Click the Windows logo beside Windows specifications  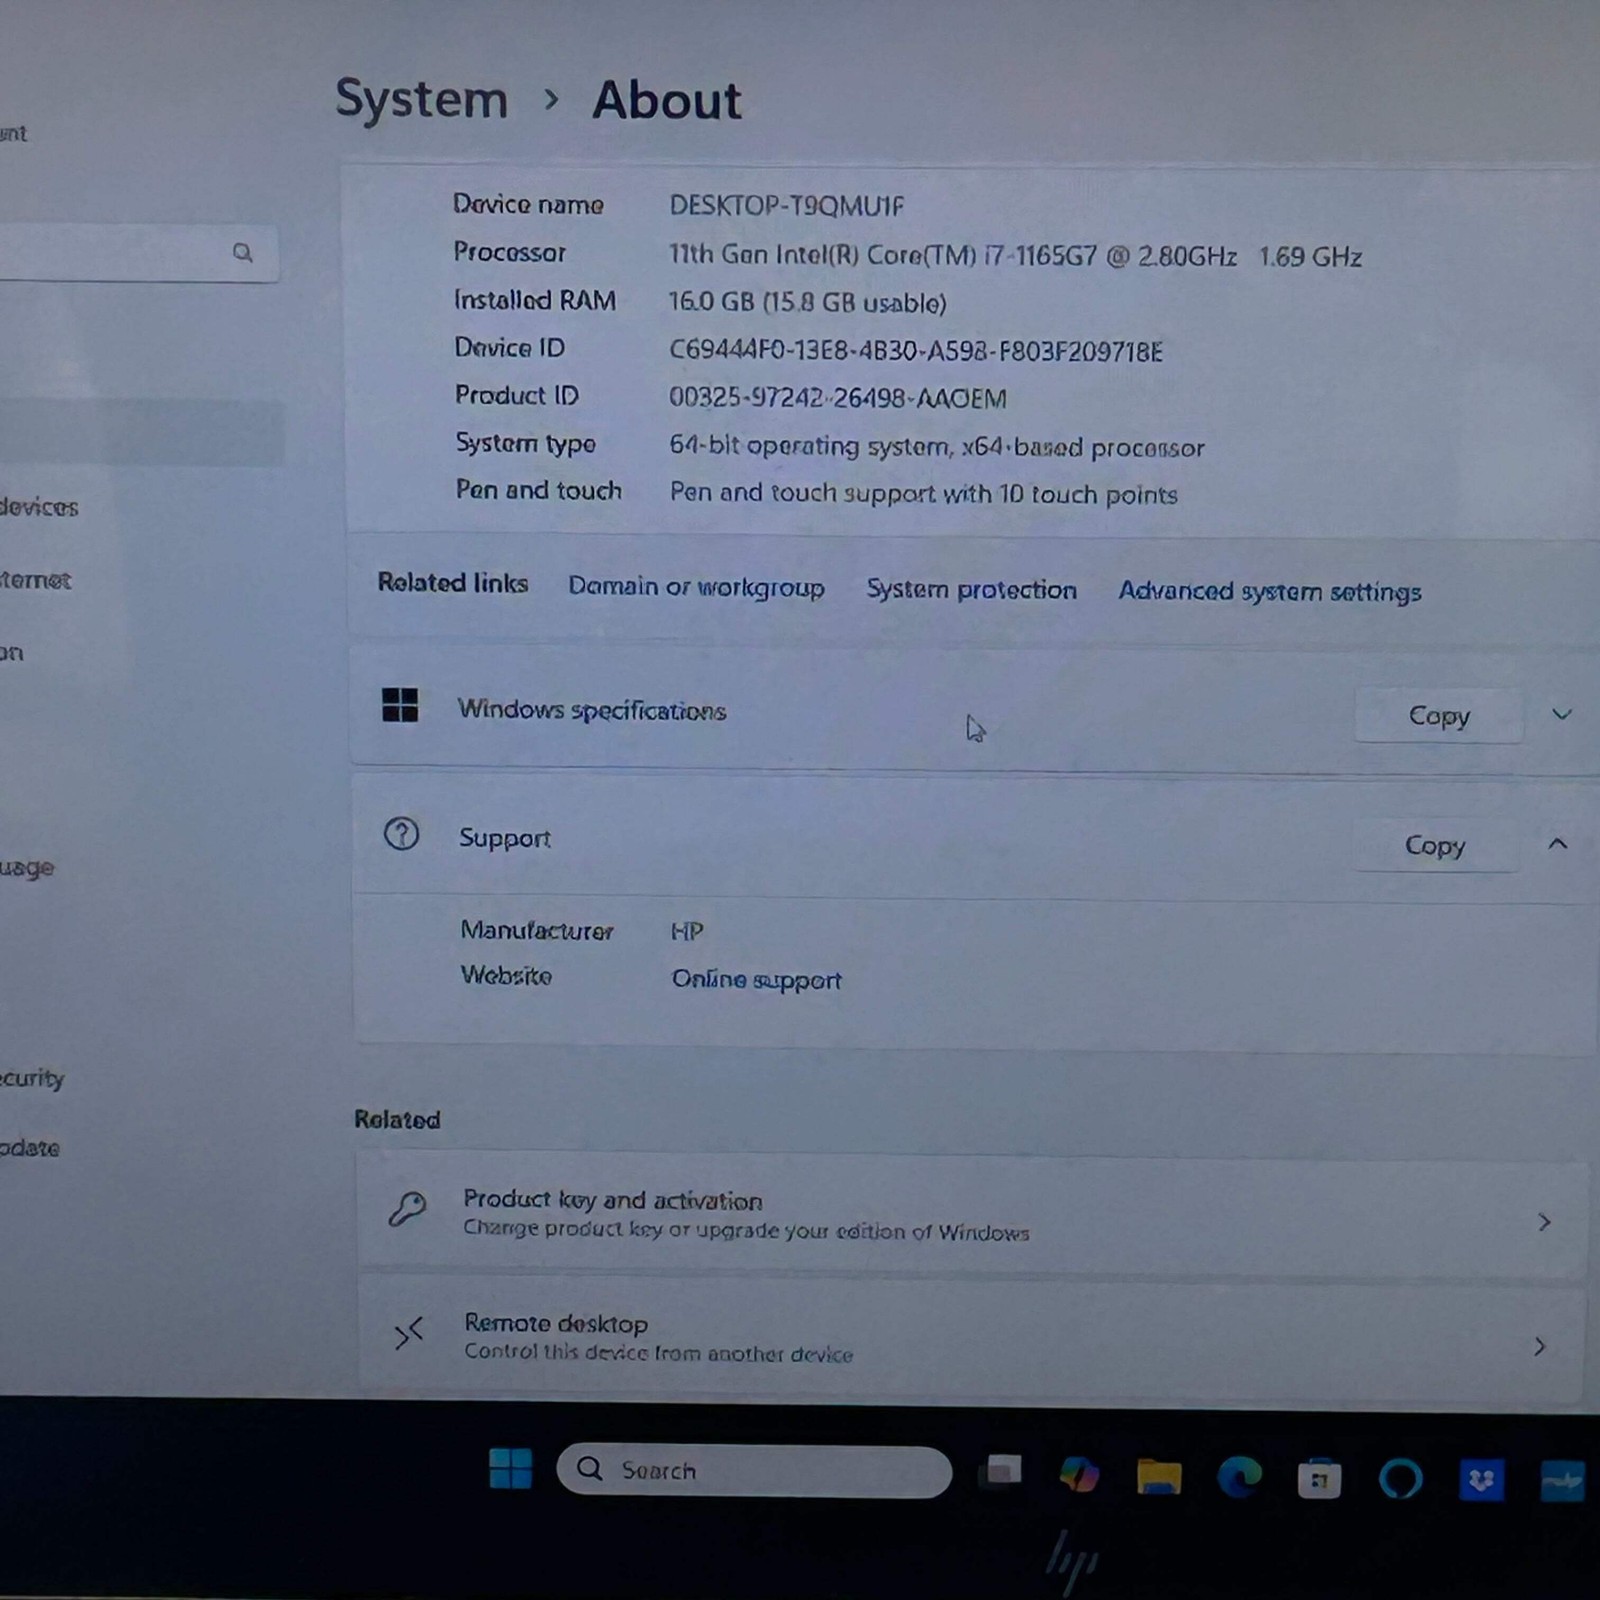pos(400,705)
